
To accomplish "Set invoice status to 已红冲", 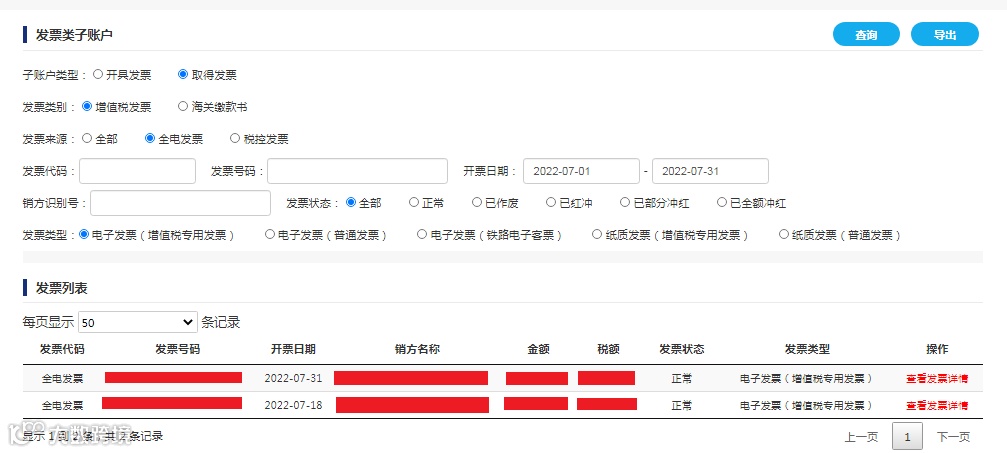I will pos(550,202).
